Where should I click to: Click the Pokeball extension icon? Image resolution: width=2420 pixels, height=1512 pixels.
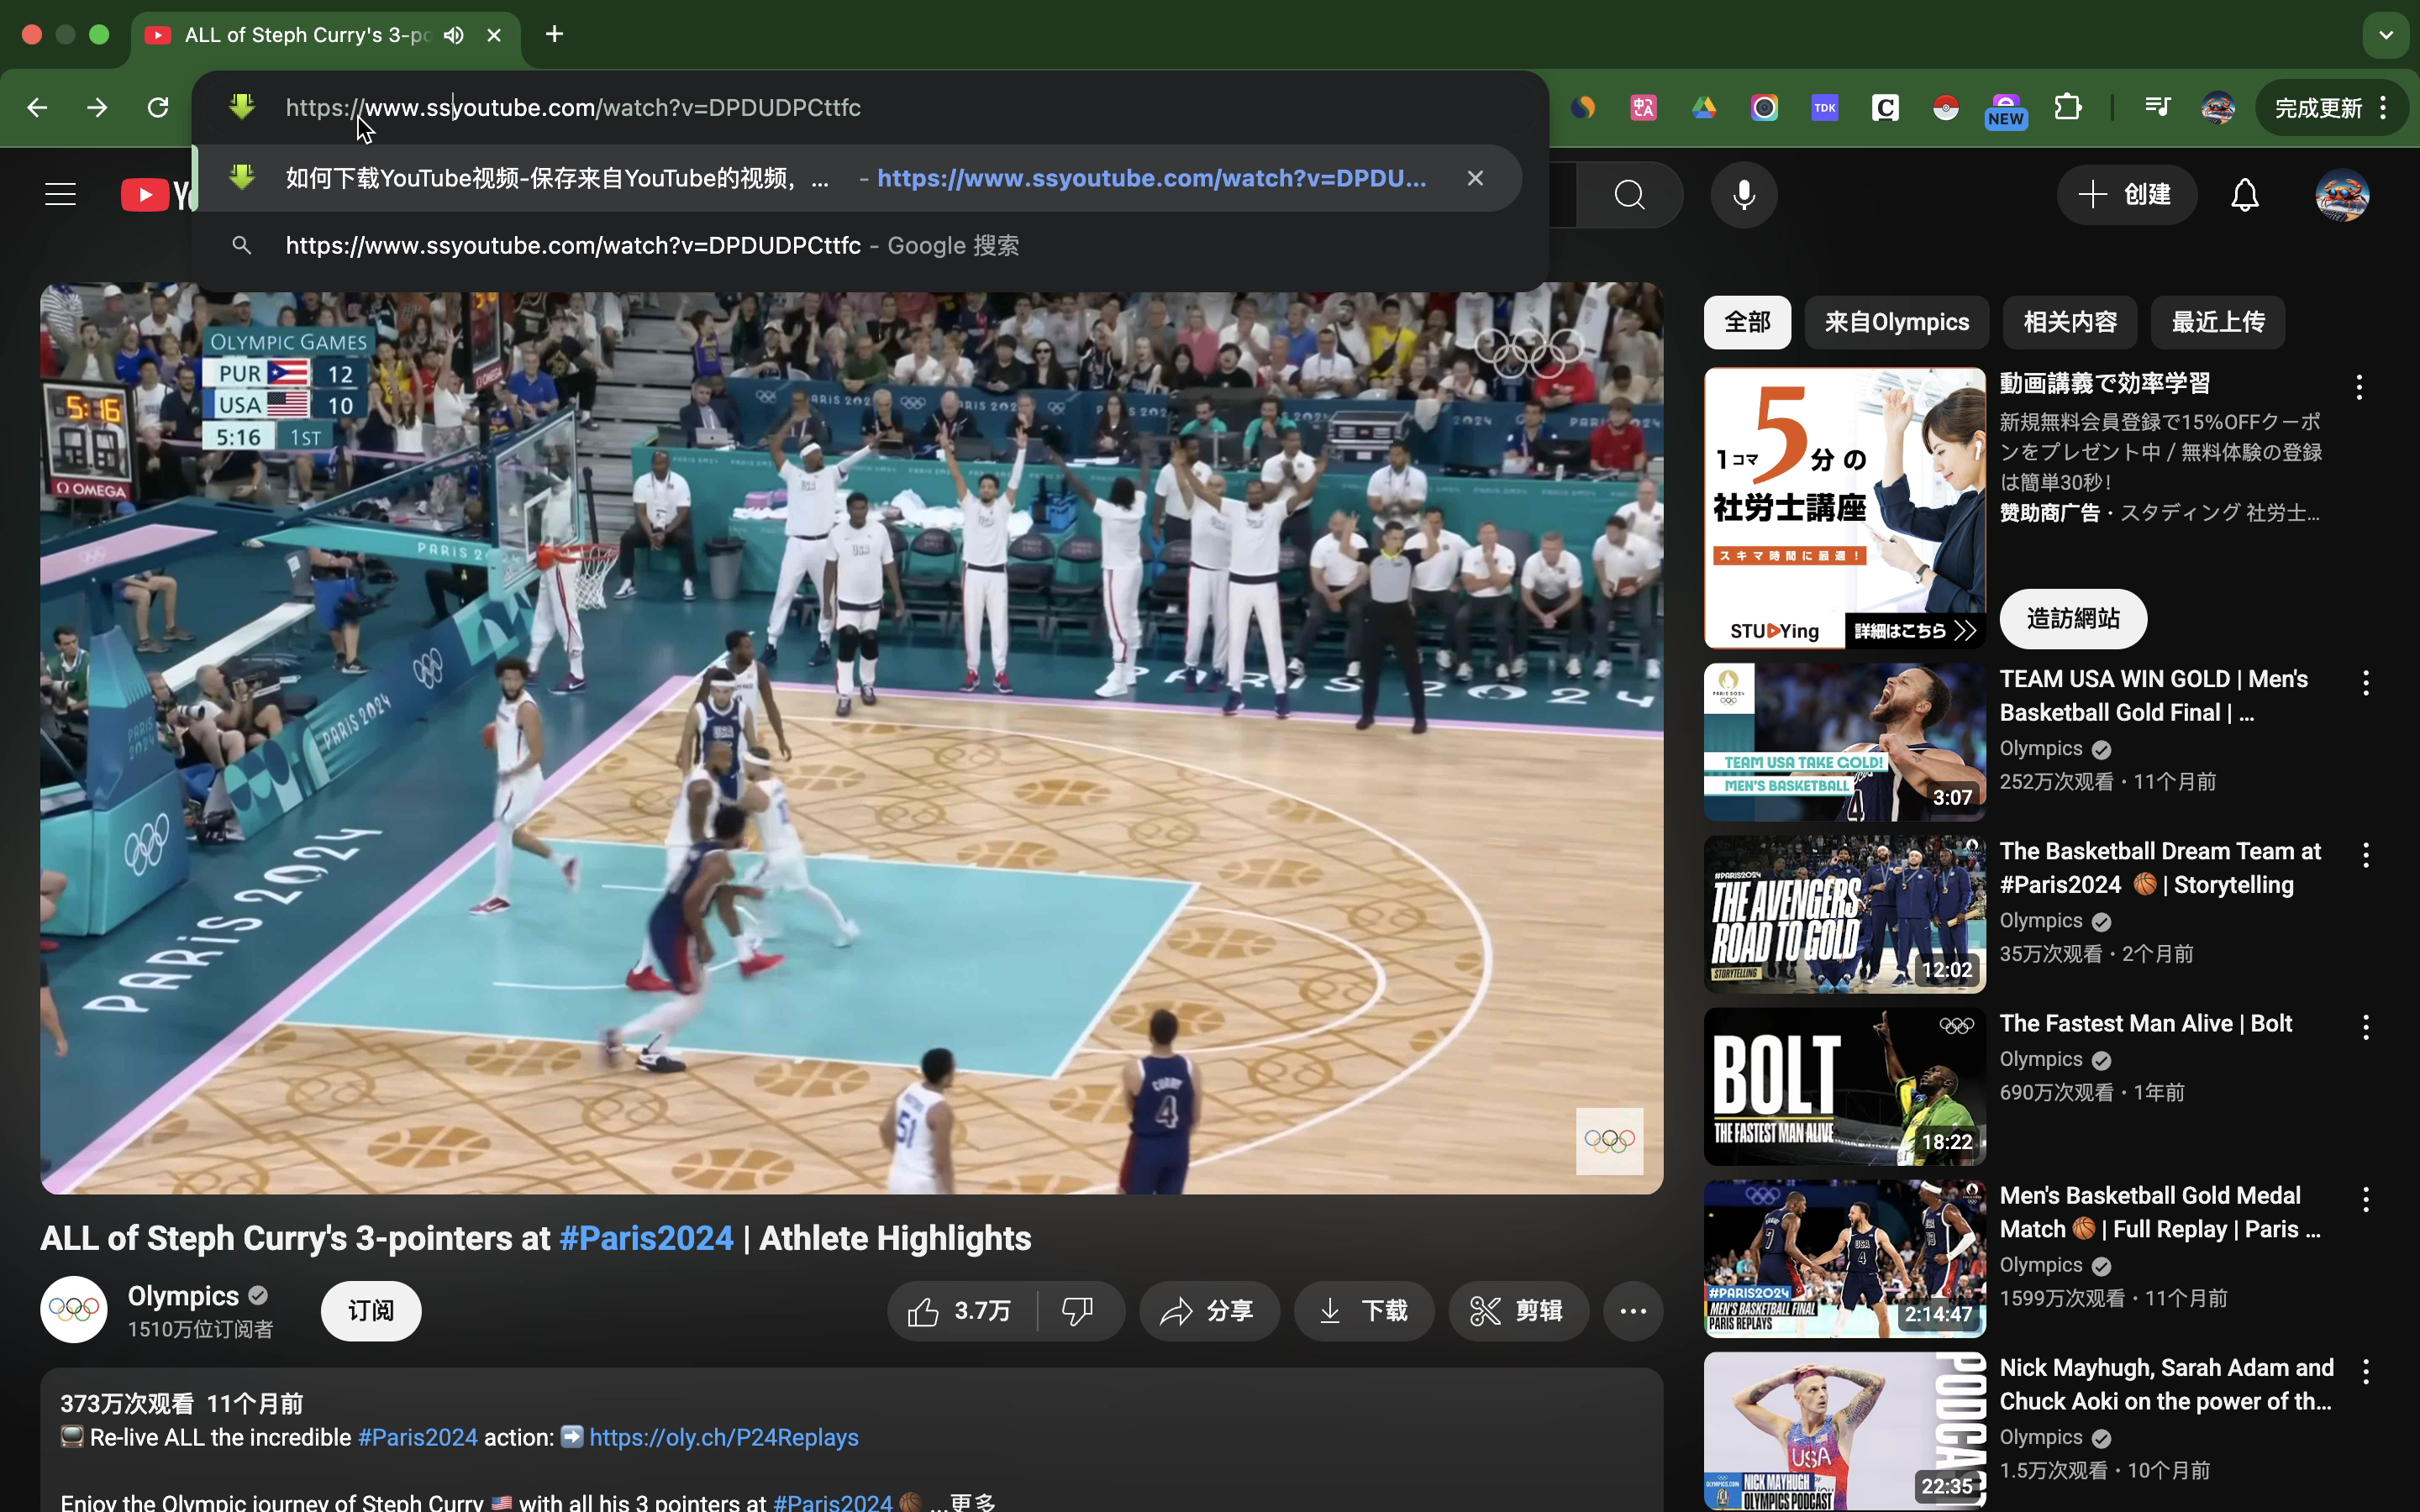click(1946, 107)
